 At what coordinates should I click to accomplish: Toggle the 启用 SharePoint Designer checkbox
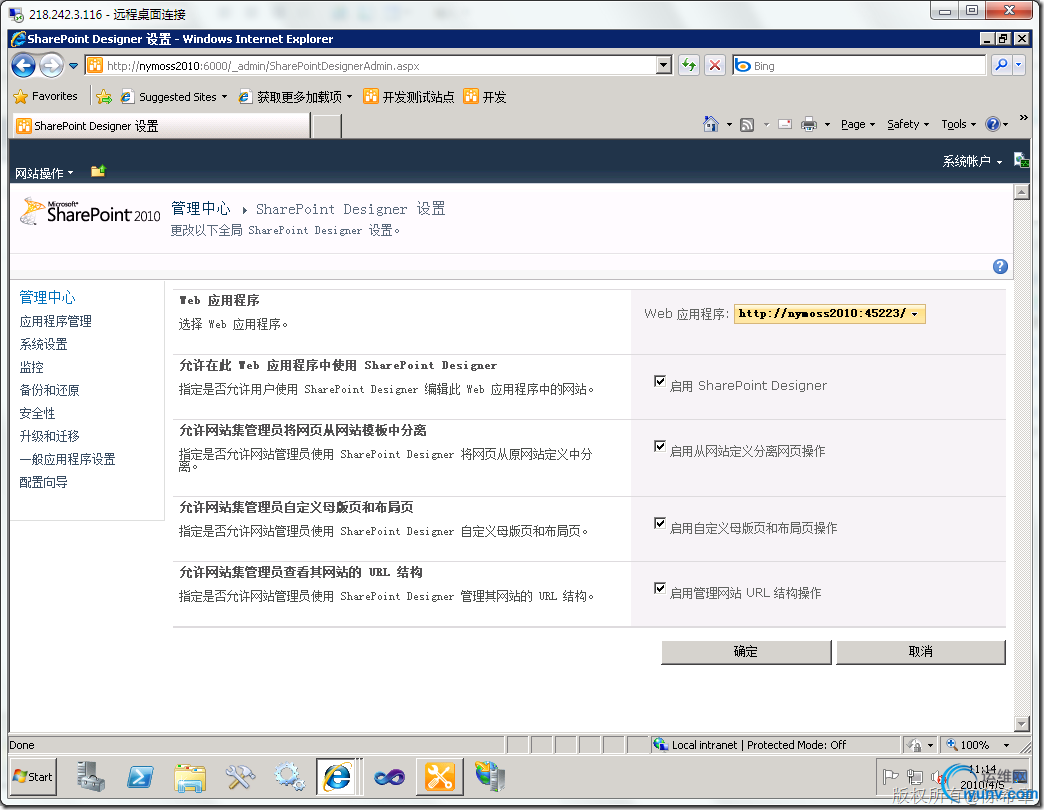click(x=660, y=381)
